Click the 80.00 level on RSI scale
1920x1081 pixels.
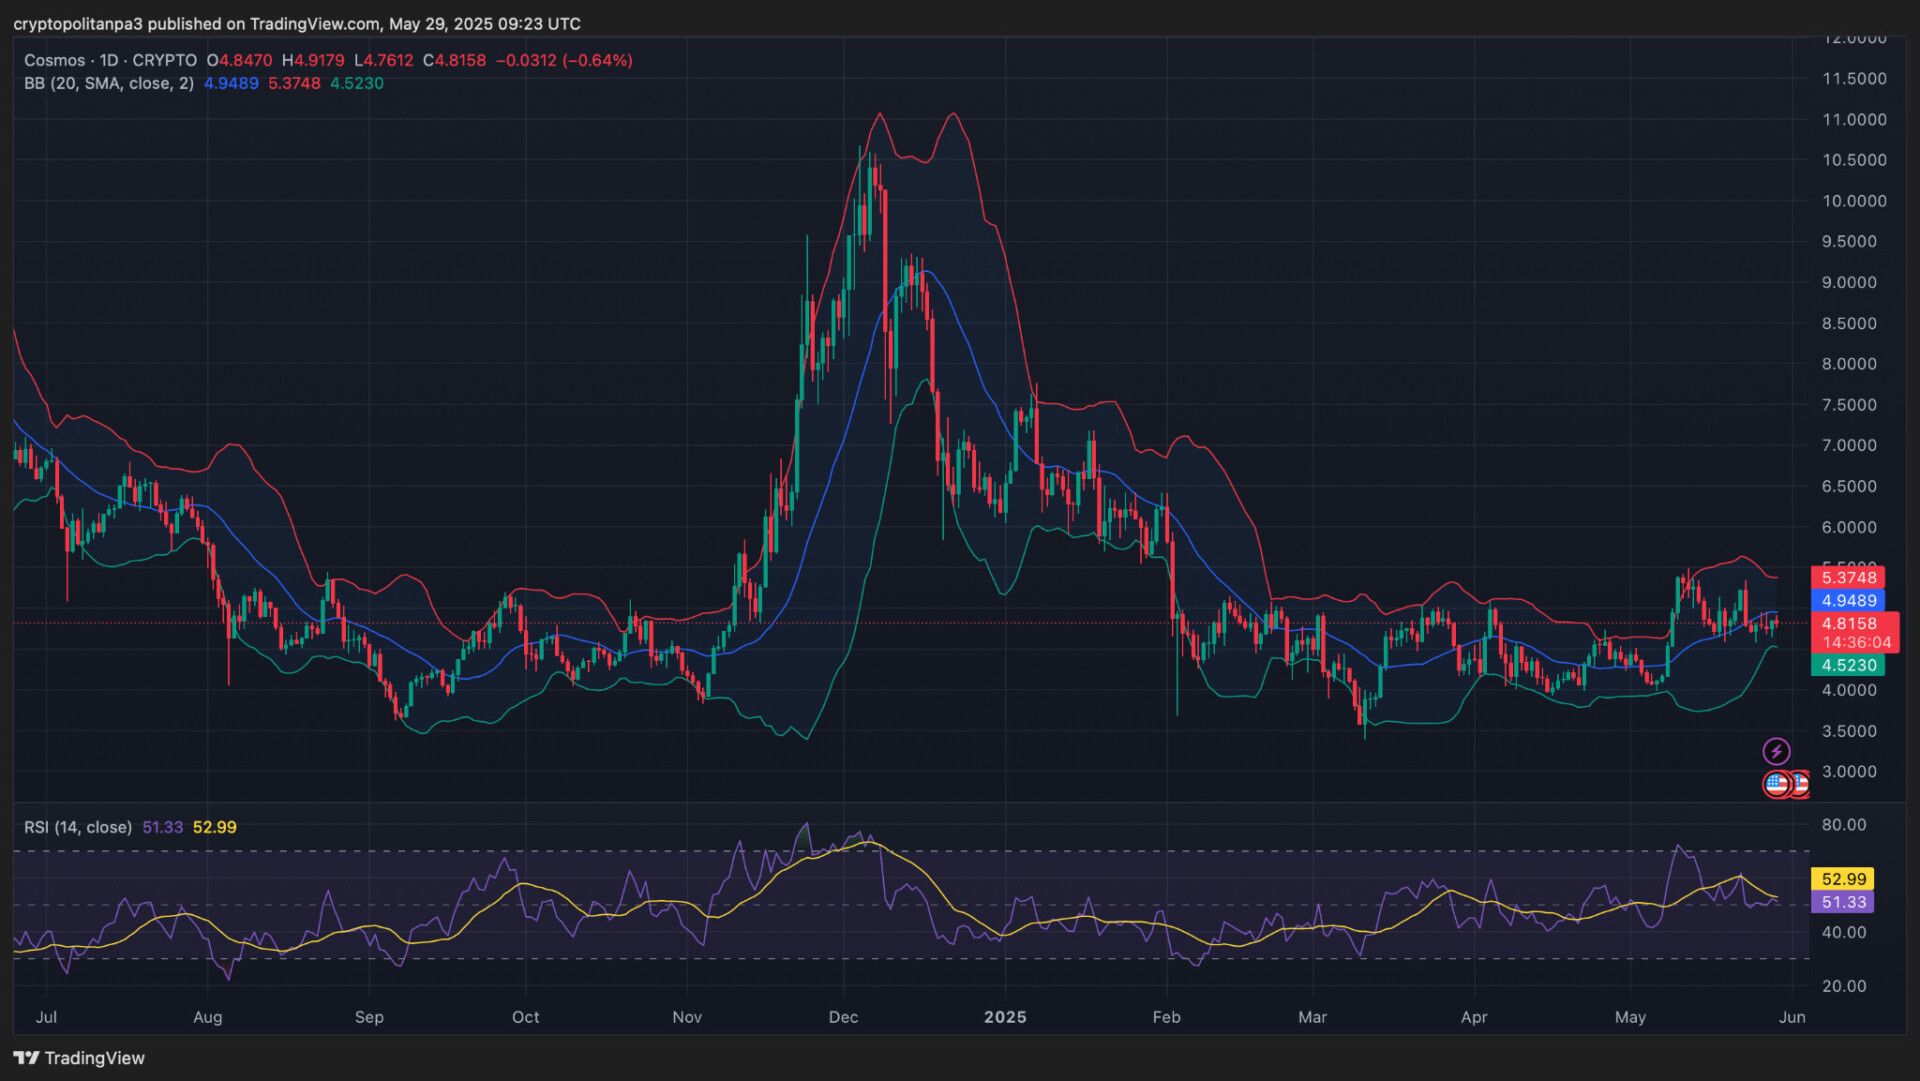point(1844,826)
